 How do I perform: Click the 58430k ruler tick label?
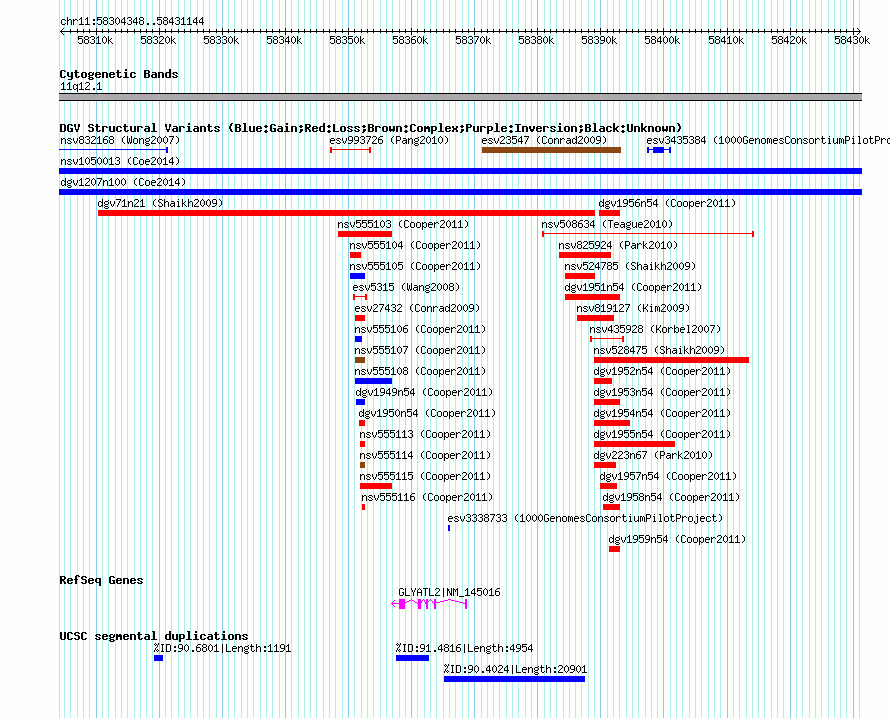851,40
